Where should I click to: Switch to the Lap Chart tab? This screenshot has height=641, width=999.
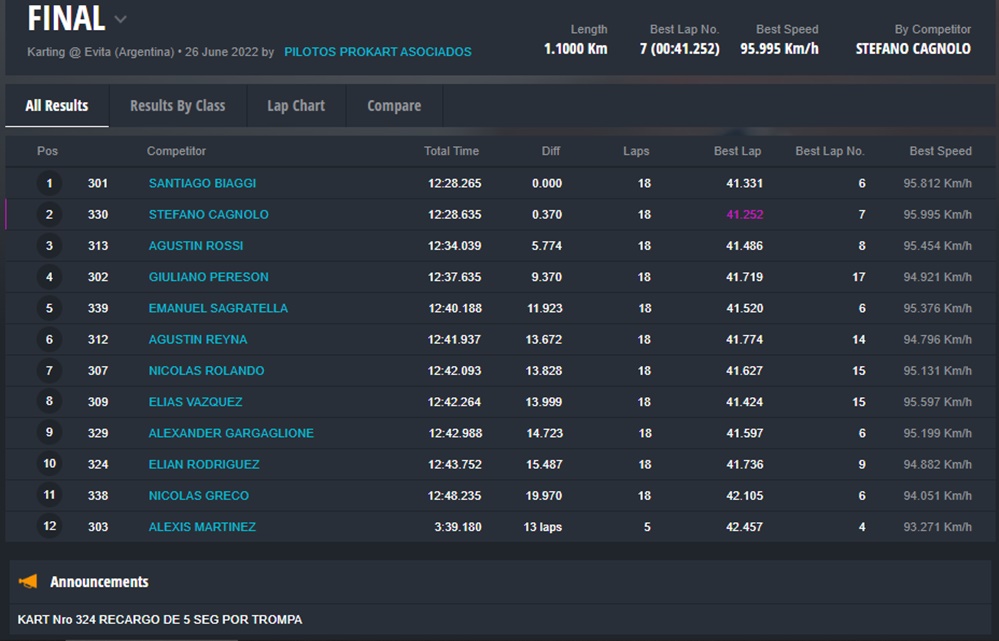pos(296,106)
